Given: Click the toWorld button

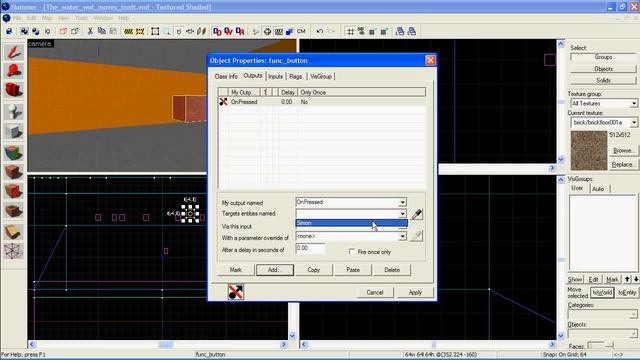Looking at the screenshot, I should coord(602,292).
